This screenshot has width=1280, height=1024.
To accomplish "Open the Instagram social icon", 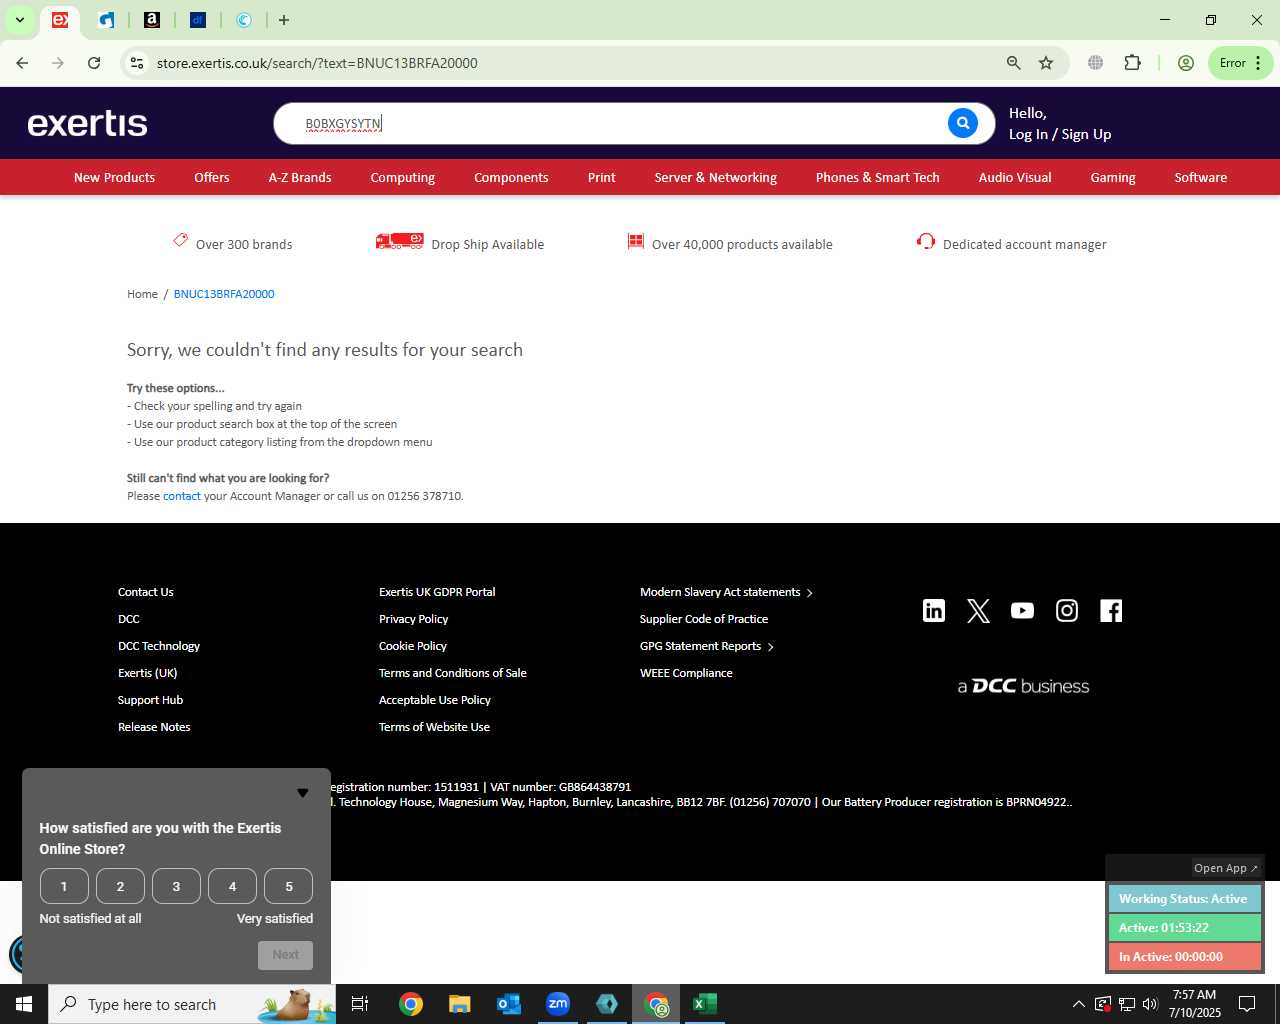I will (1067, 610).
